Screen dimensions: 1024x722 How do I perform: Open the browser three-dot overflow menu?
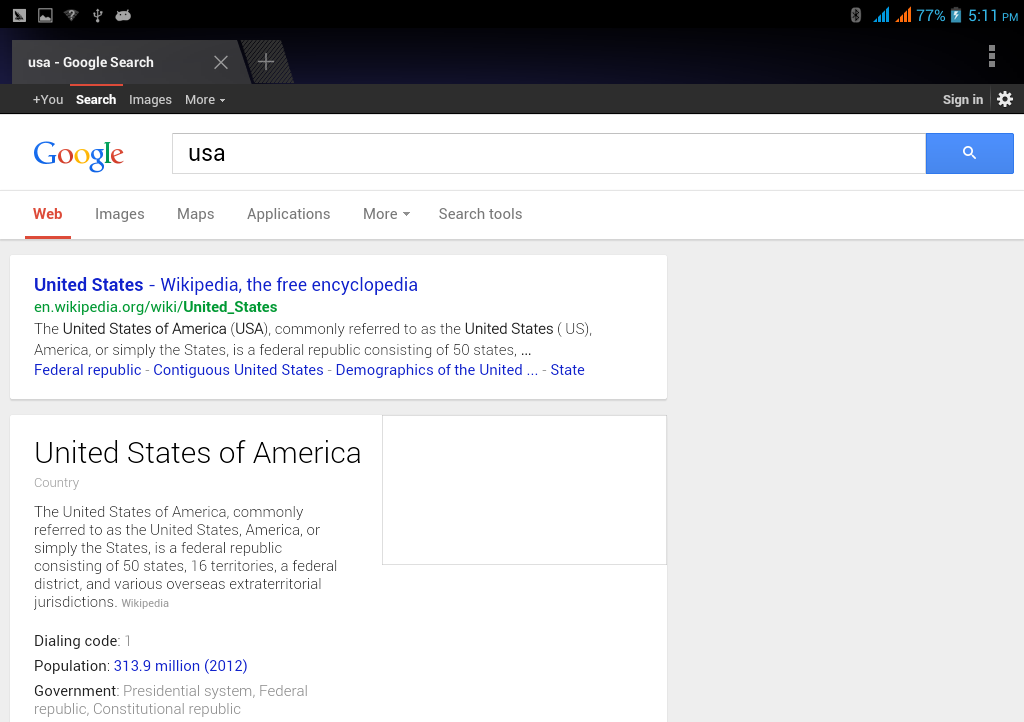[991, 56]
